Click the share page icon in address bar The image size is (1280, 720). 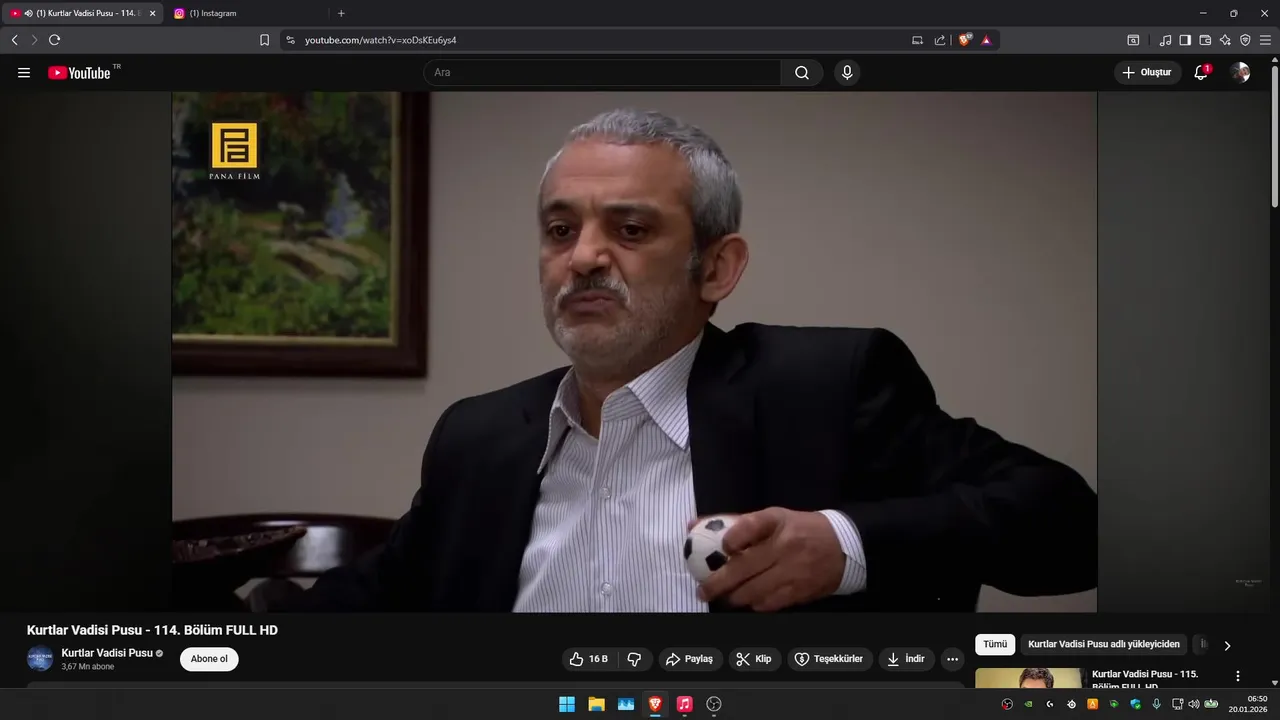[940, 40]
